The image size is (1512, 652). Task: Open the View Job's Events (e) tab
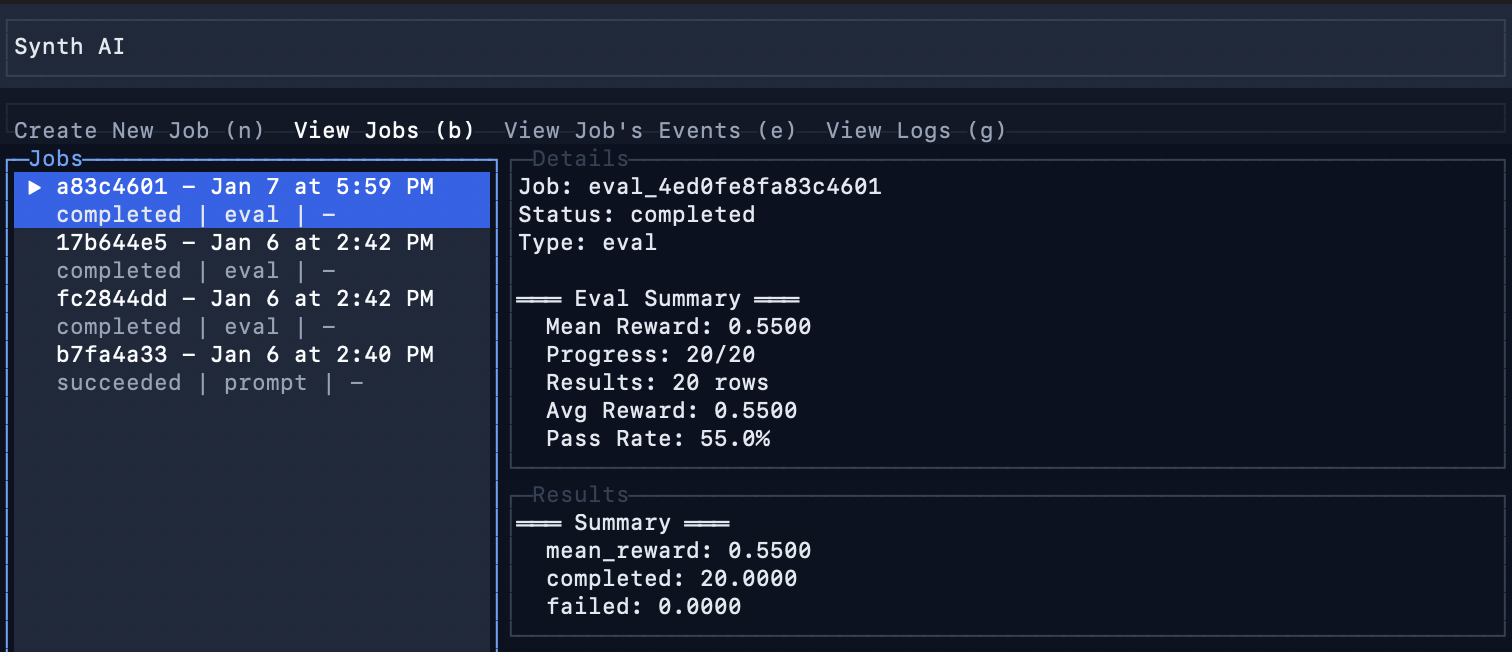(x=650, y=130)
